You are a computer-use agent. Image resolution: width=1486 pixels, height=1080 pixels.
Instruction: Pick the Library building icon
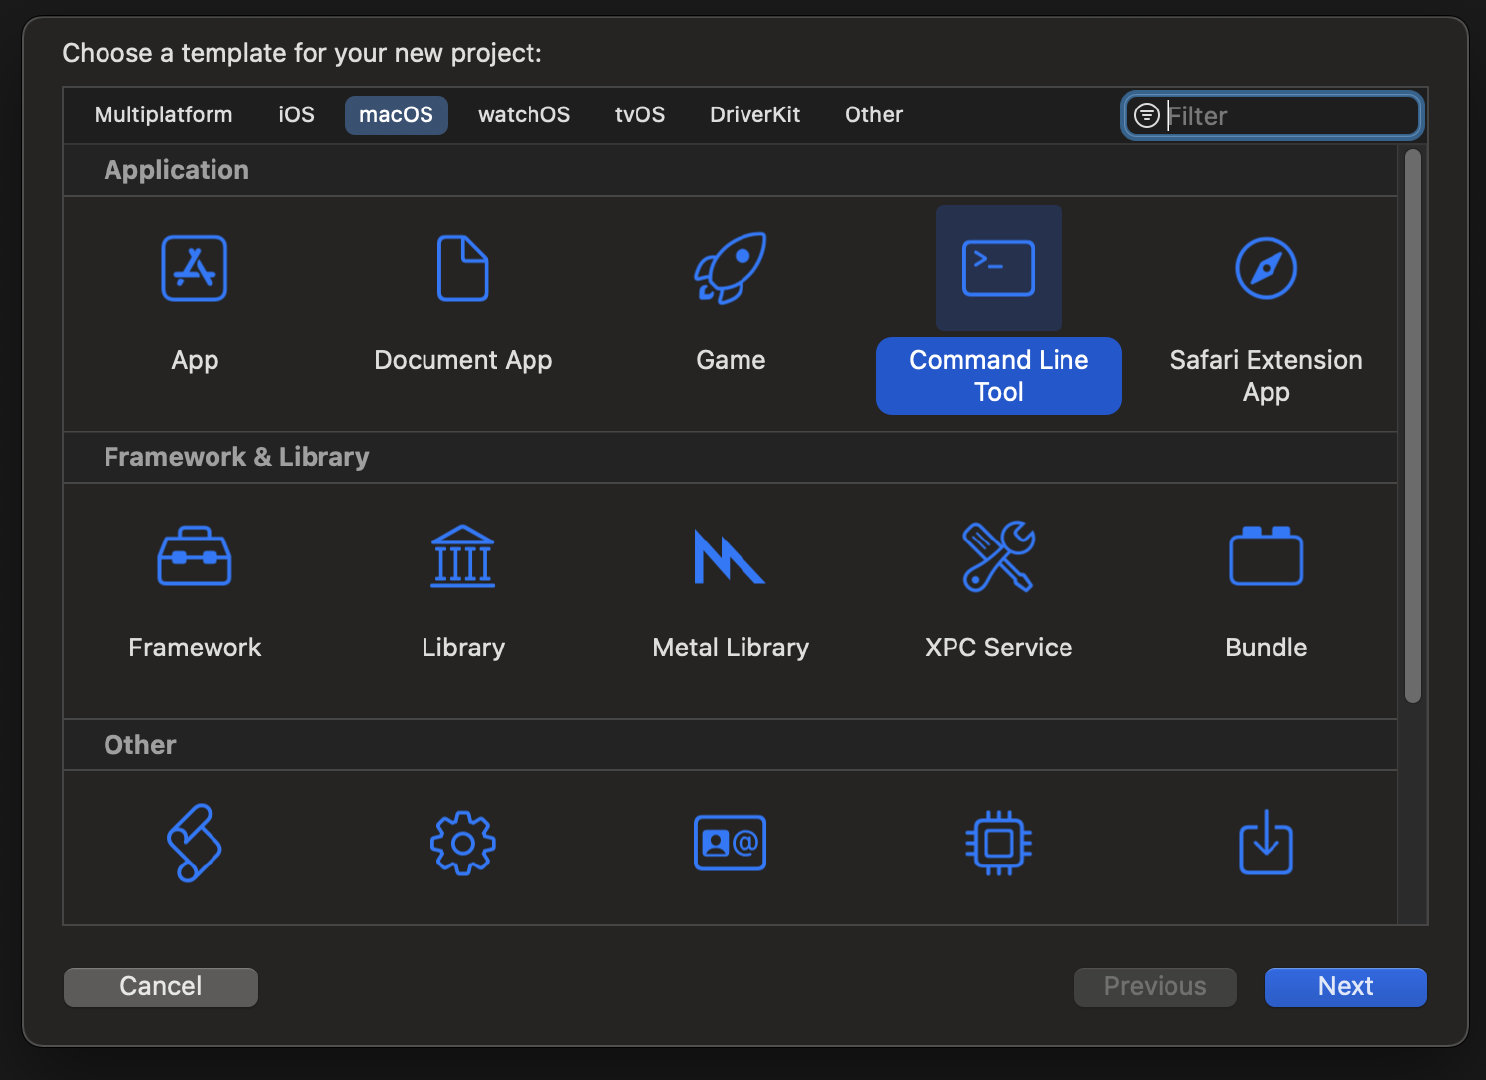(463, 556)
